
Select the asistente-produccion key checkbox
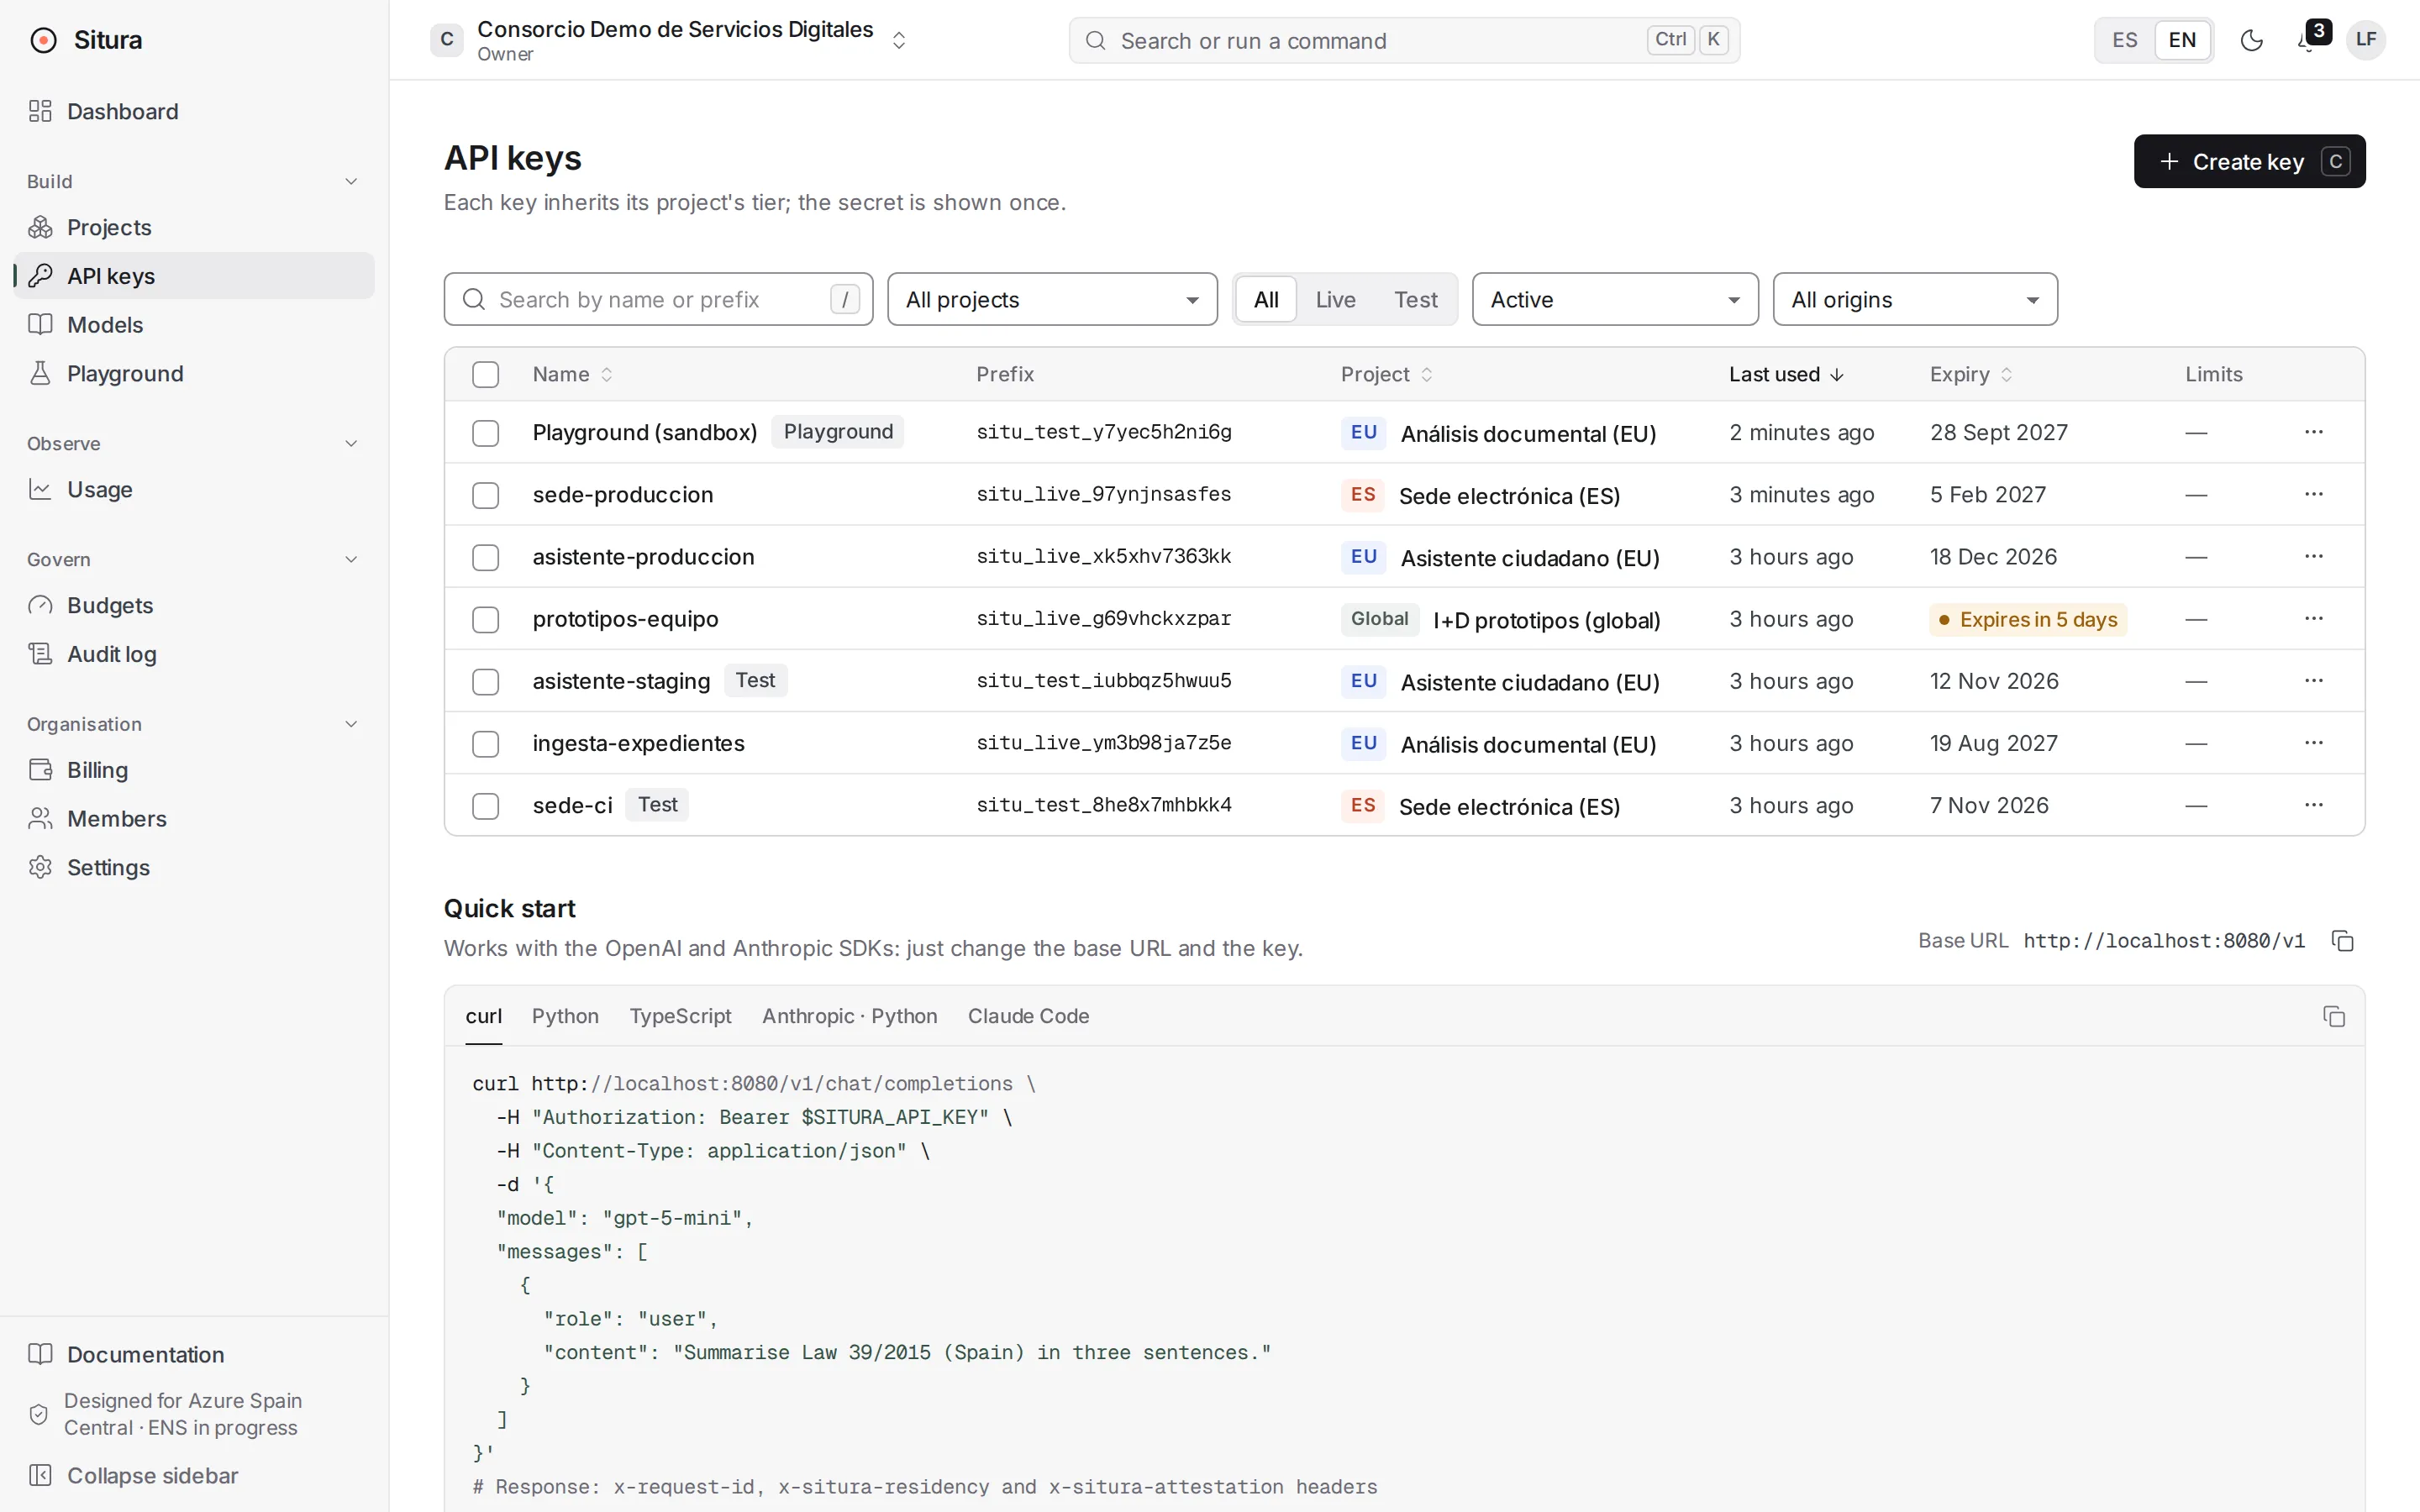(x=485, y=557)
